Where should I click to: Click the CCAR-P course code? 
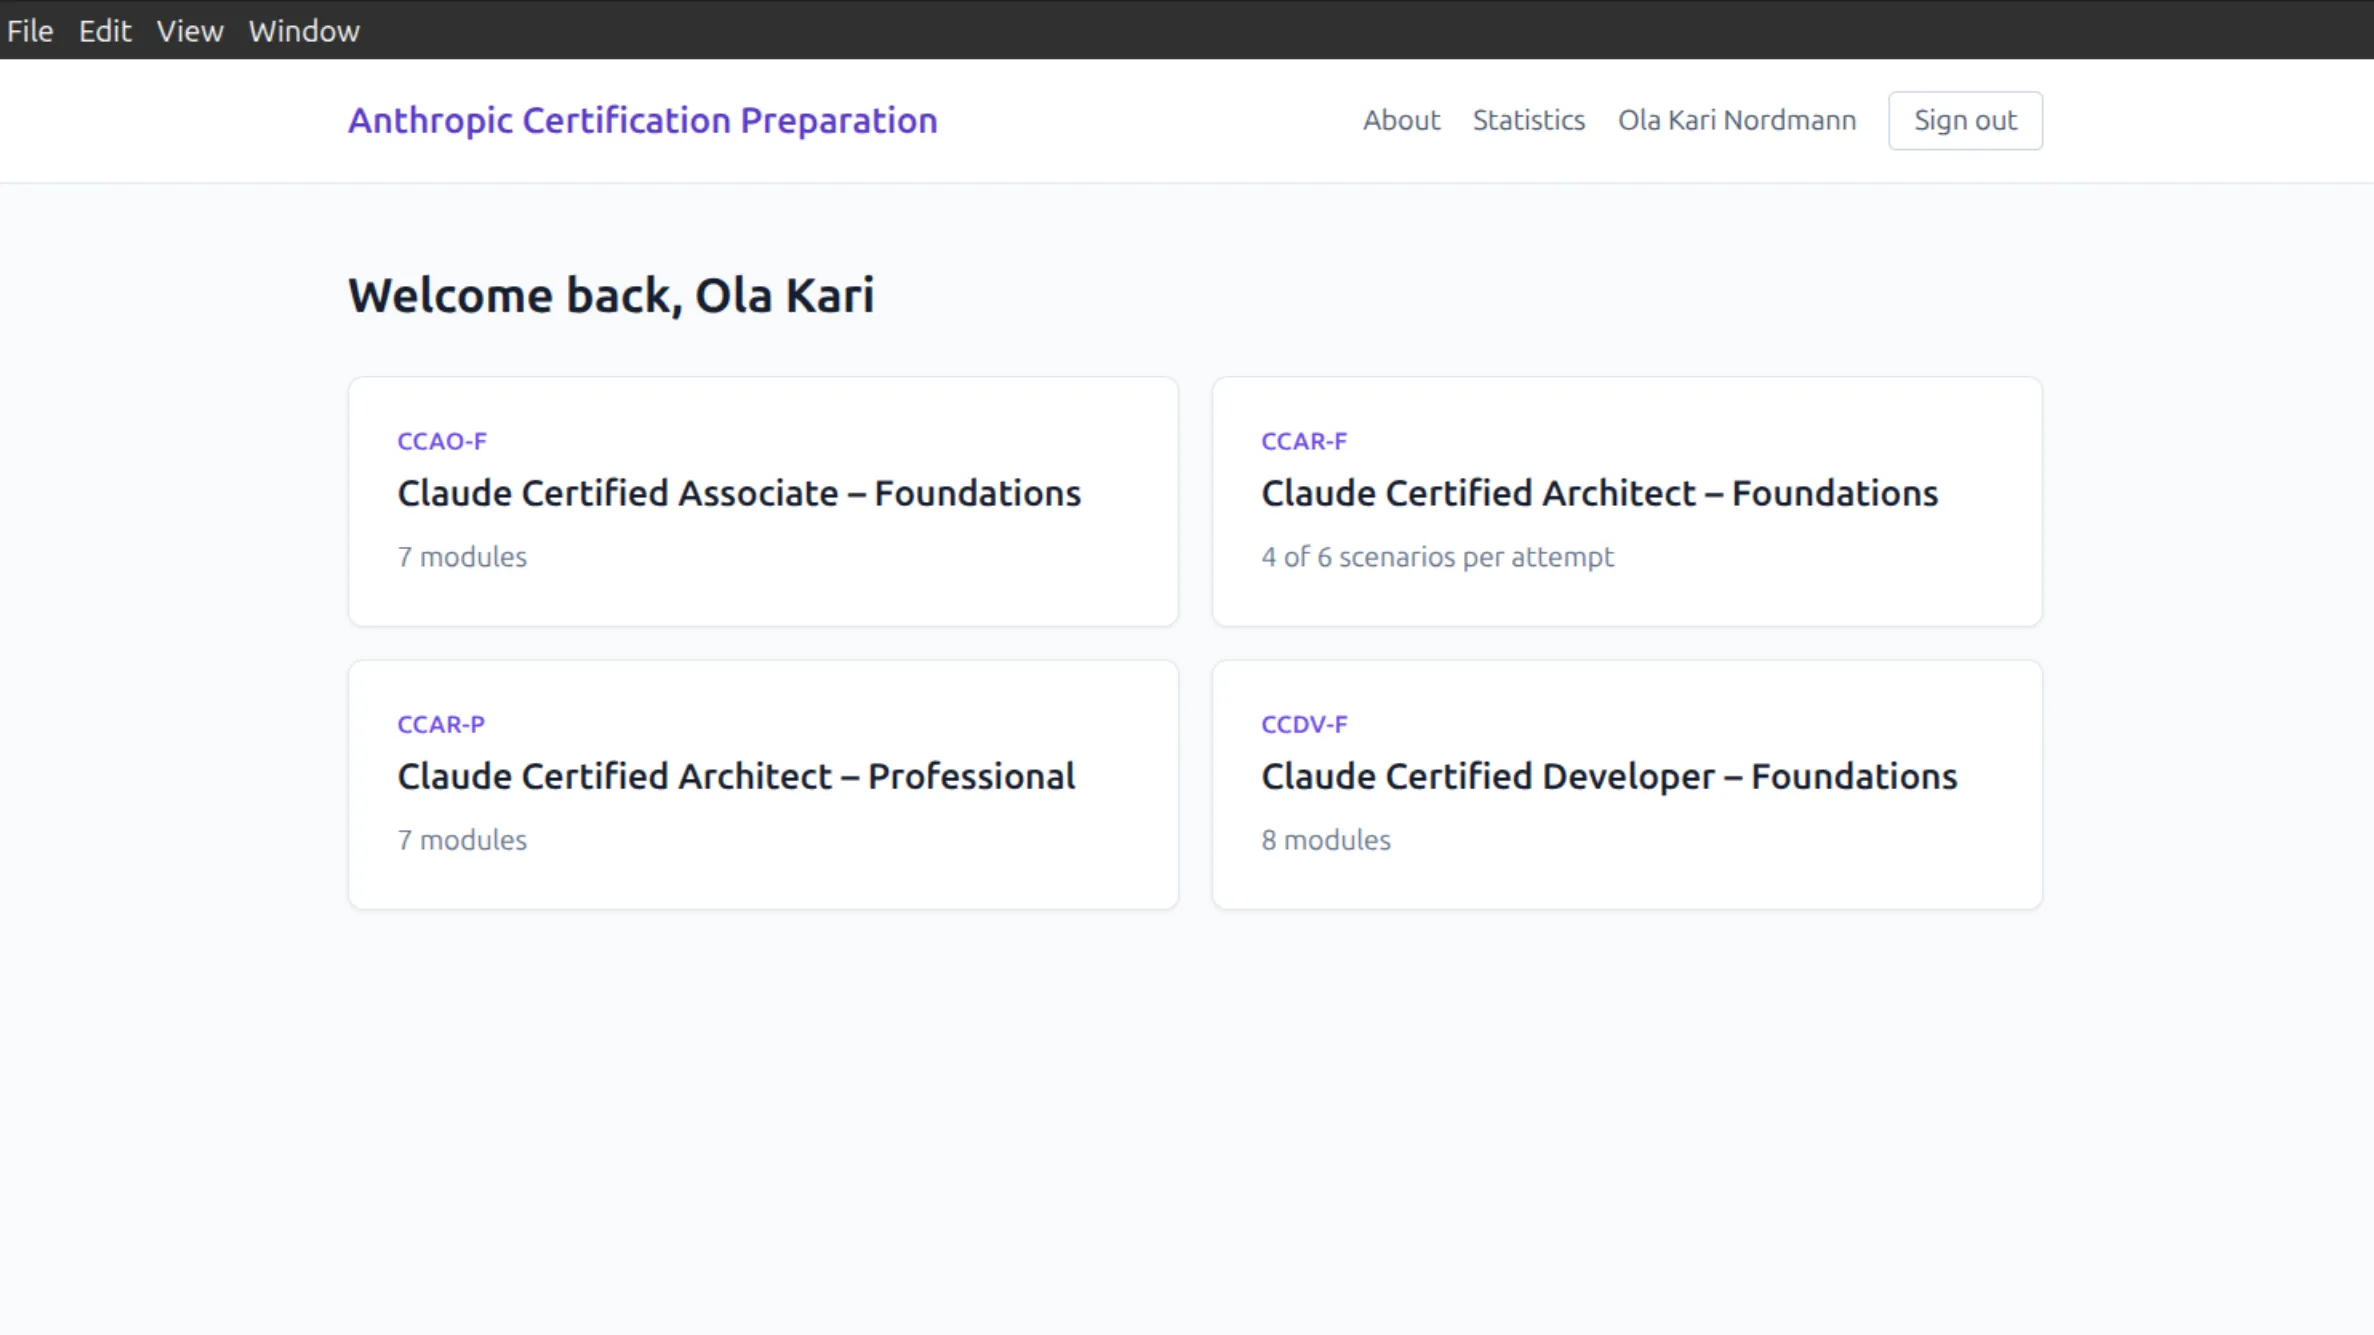click(x=441, y=724)
